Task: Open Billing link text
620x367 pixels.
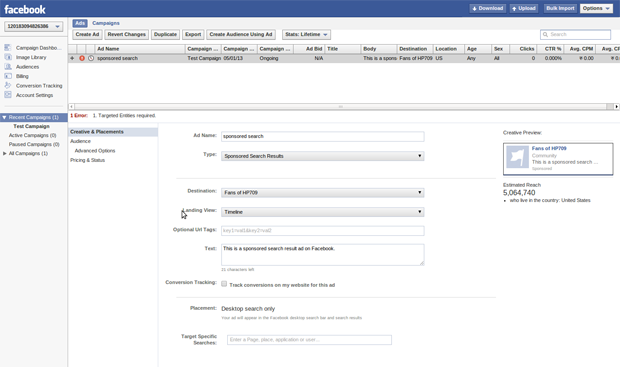Action: click(x=22, y=76)
